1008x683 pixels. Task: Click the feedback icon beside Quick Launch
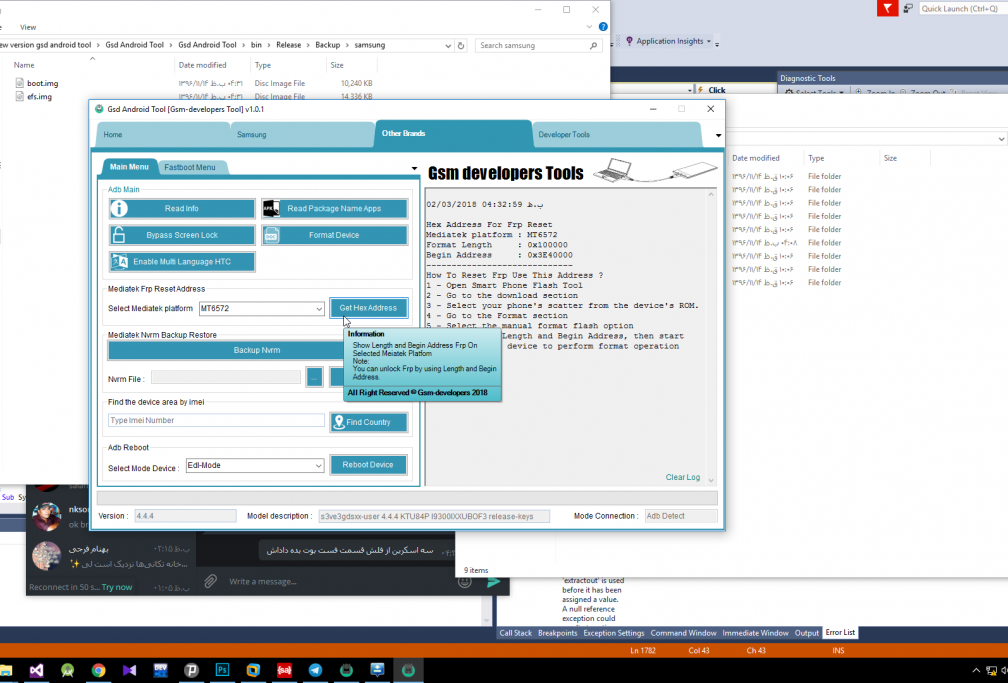coord(908,8)
